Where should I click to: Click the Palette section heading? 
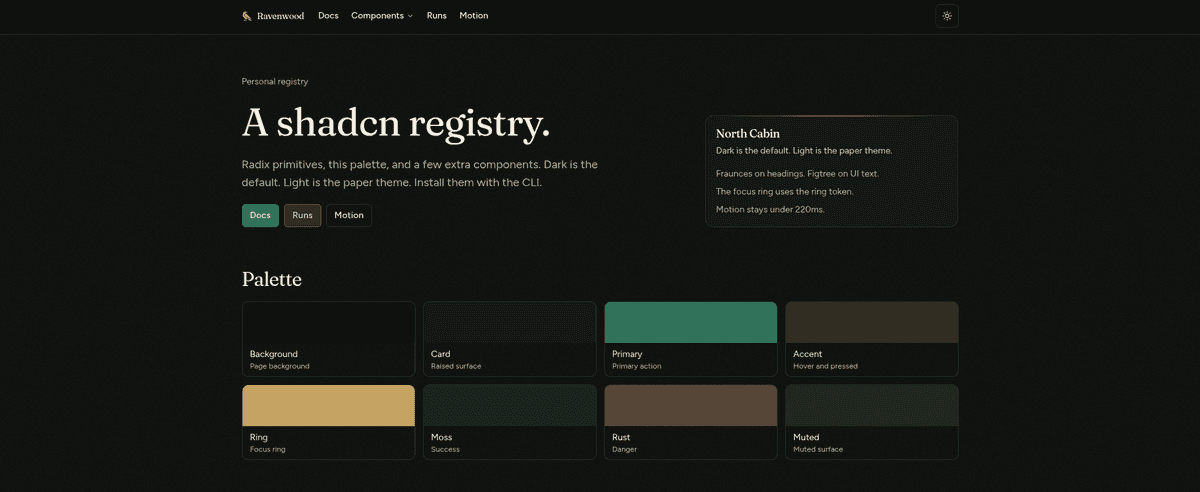(272, 279)
